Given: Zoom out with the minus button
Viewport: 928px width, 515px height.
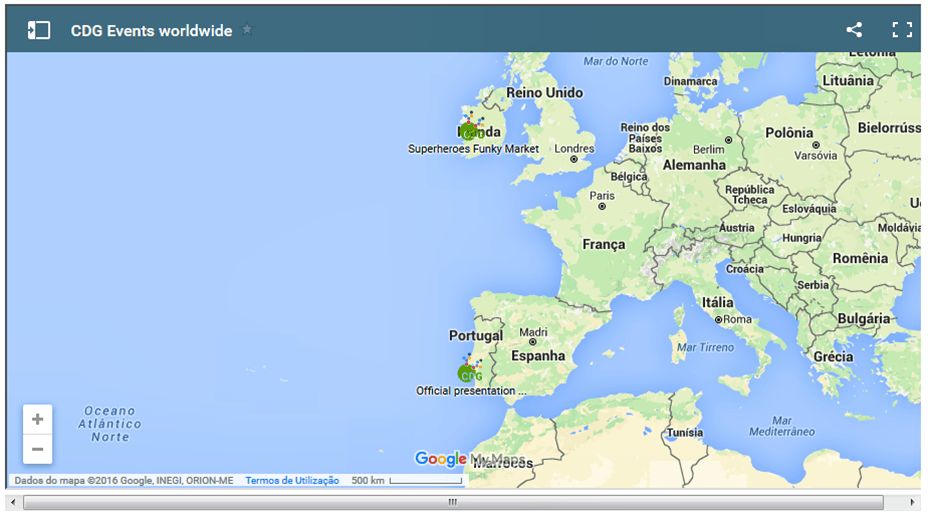Looking at the screenshot, I should (38, 449).
